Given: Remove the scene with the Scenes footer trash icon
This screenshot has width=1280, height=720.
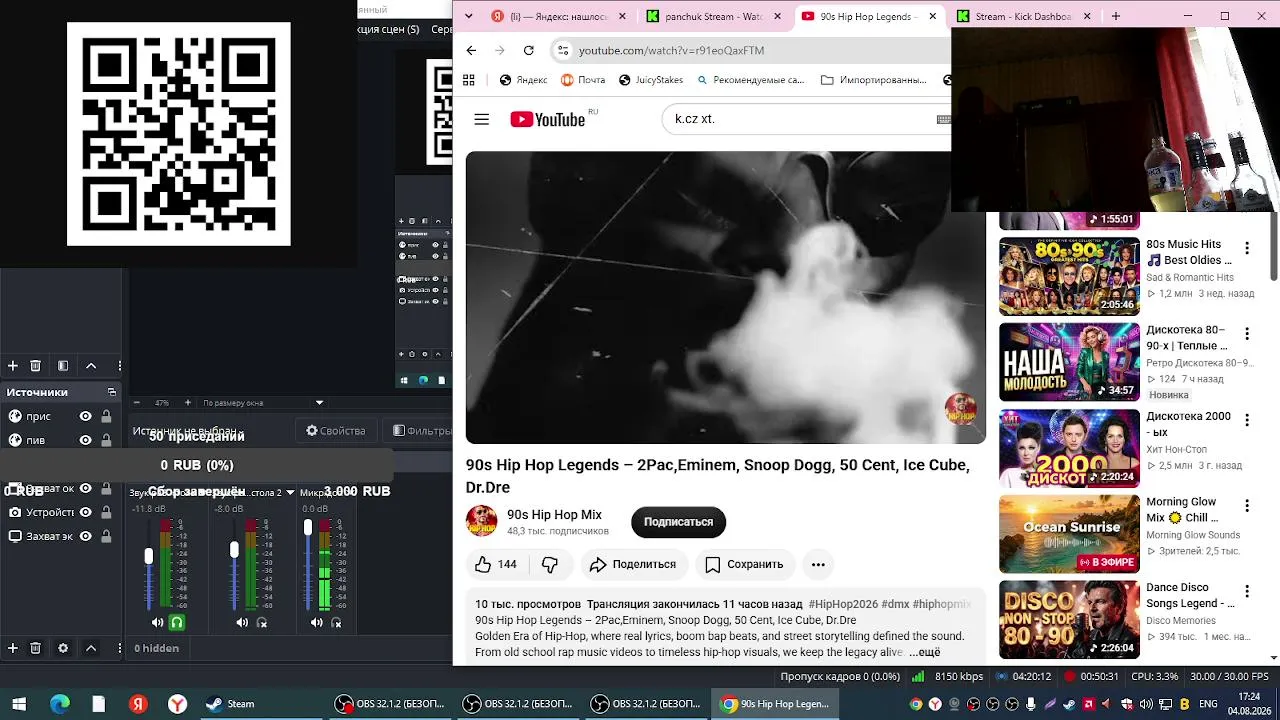Looking at the screenshot, I should (36, 366).
